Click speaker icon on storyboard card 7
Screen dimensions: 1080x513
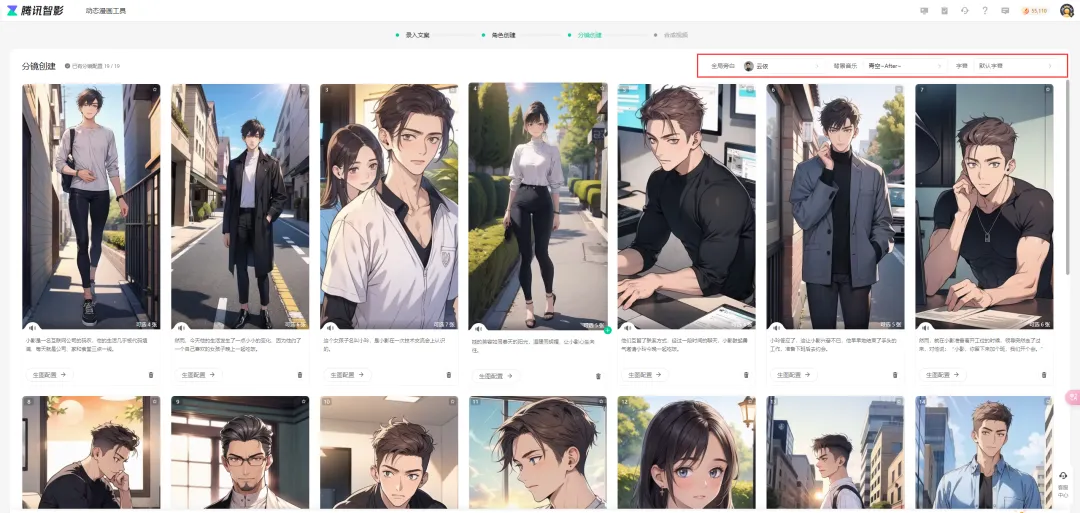click(925, 326)
